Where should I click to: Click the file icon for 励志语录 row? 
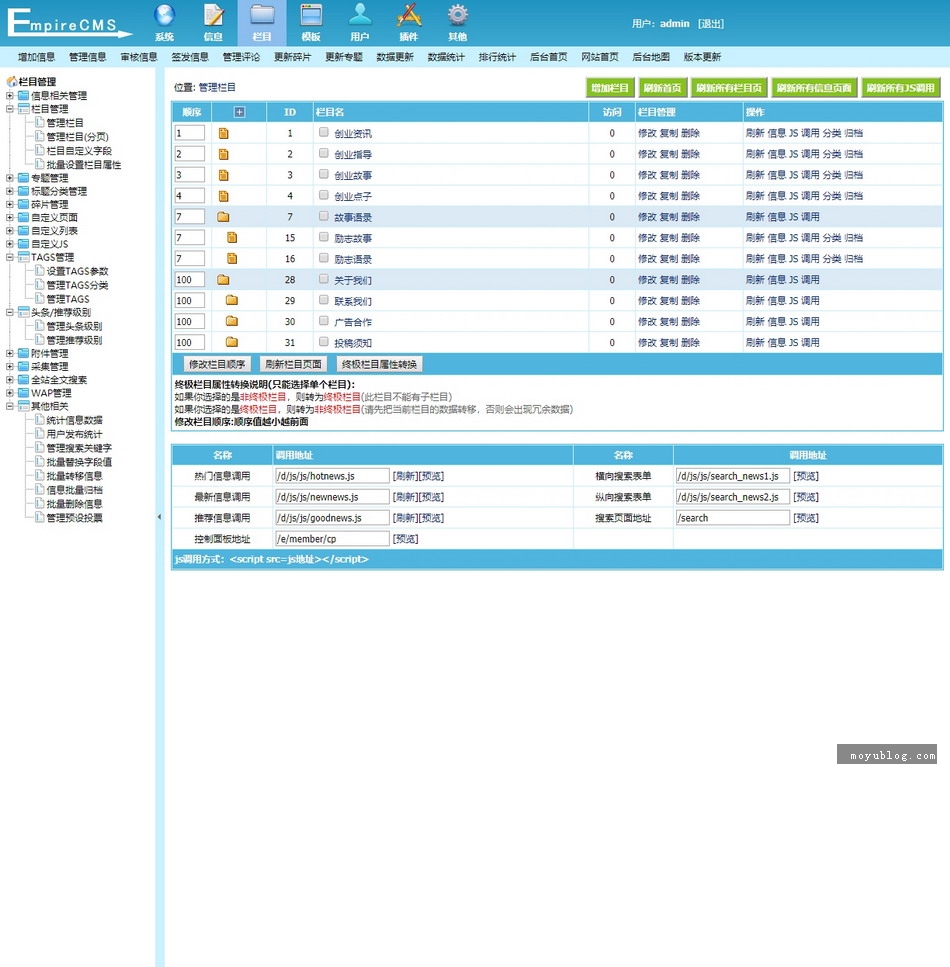(x=232, y=258)
